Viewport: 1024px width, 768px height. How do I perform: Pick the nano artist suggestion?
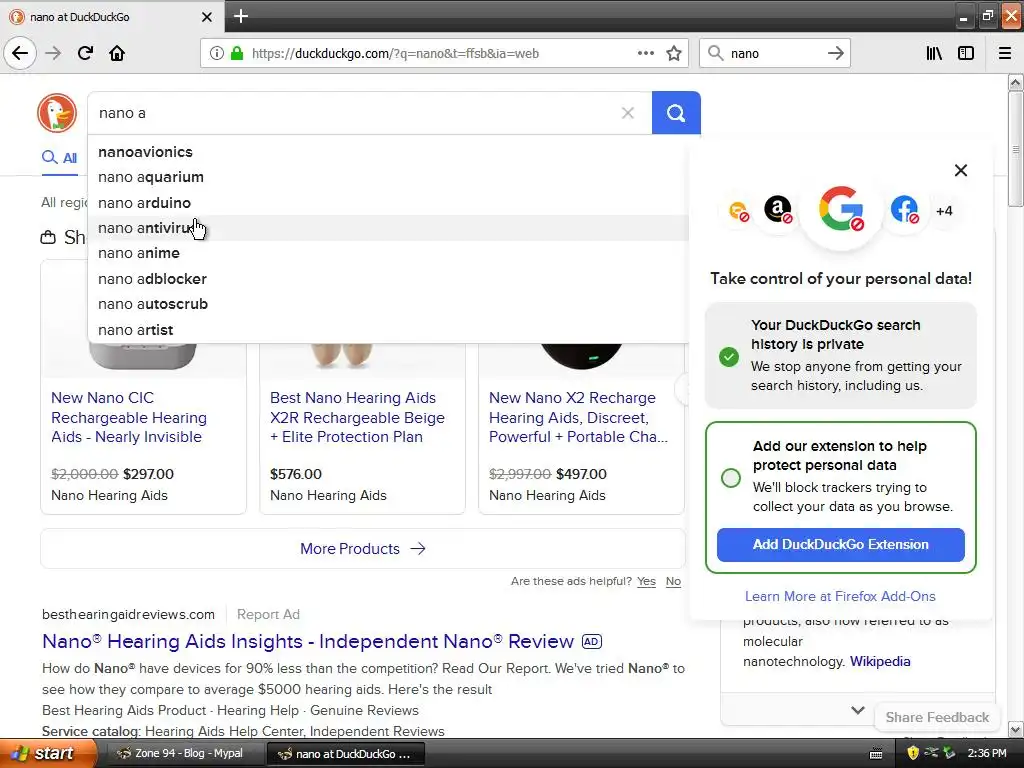388,330
